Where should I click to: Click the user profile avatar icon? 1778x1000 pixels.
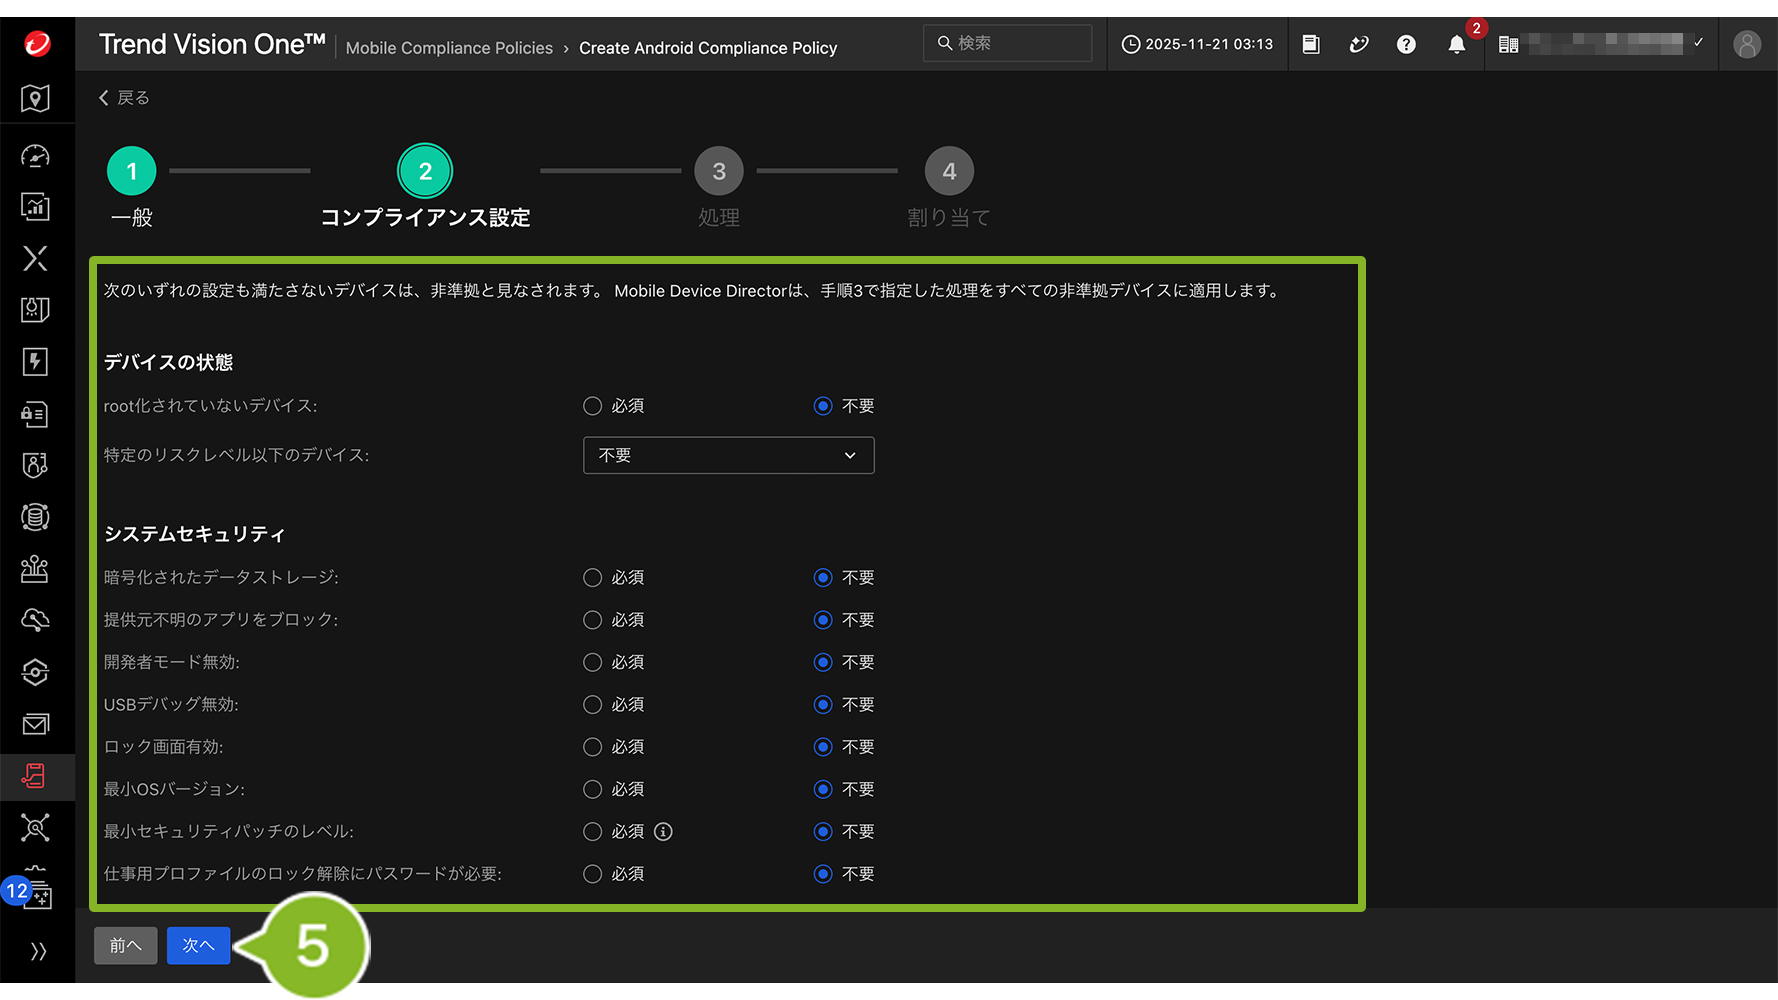click(x=1746, y=44)
